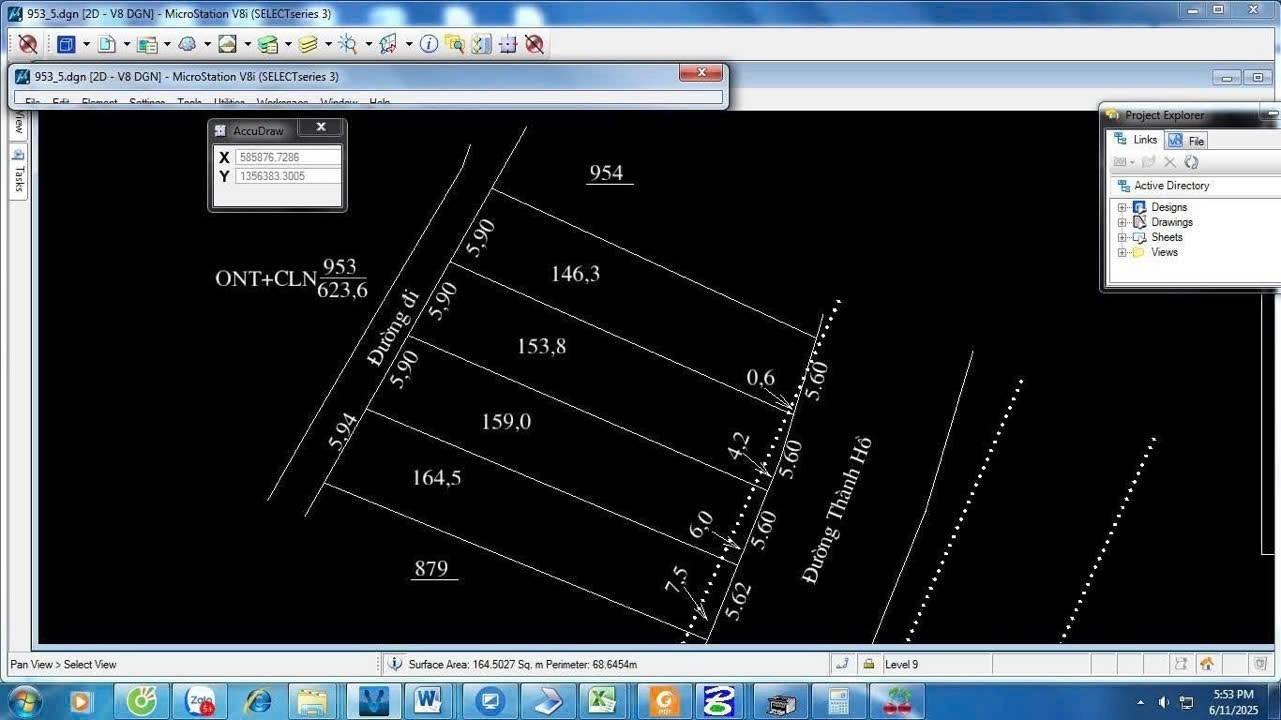Expand the Designs tree node
Image resolution: width=1281 pixels, height=720 pixels.
click(x=1122, y=208)
